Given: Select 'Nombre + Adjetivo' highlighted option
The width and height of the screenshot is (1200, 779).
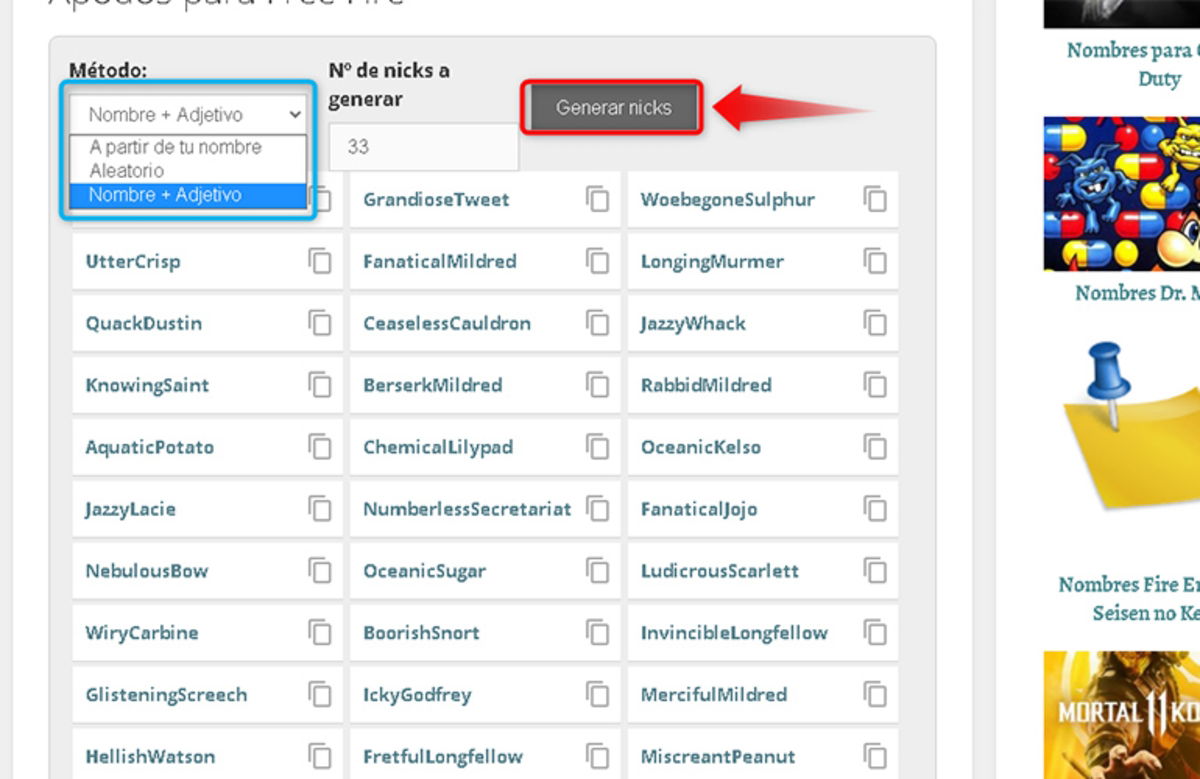Looking at the screenshot, I should coord(165,195).
